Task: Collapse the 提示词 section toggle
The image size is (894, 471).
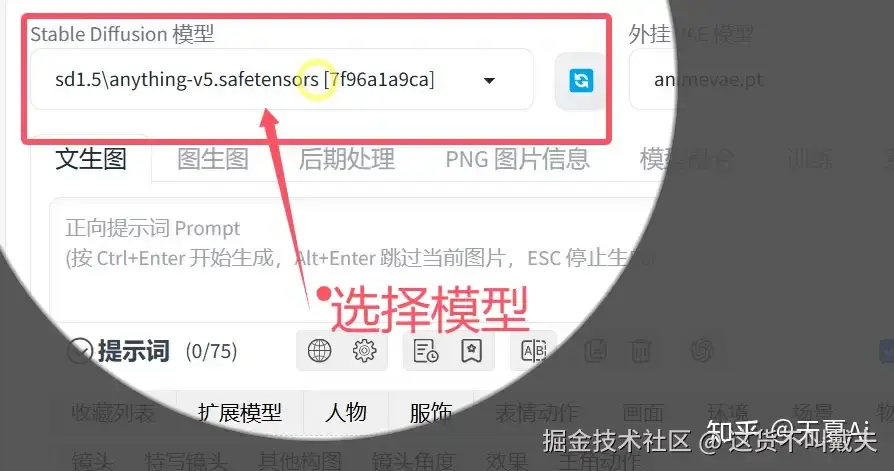Action: pyautogui.click(x=80, y=351)
